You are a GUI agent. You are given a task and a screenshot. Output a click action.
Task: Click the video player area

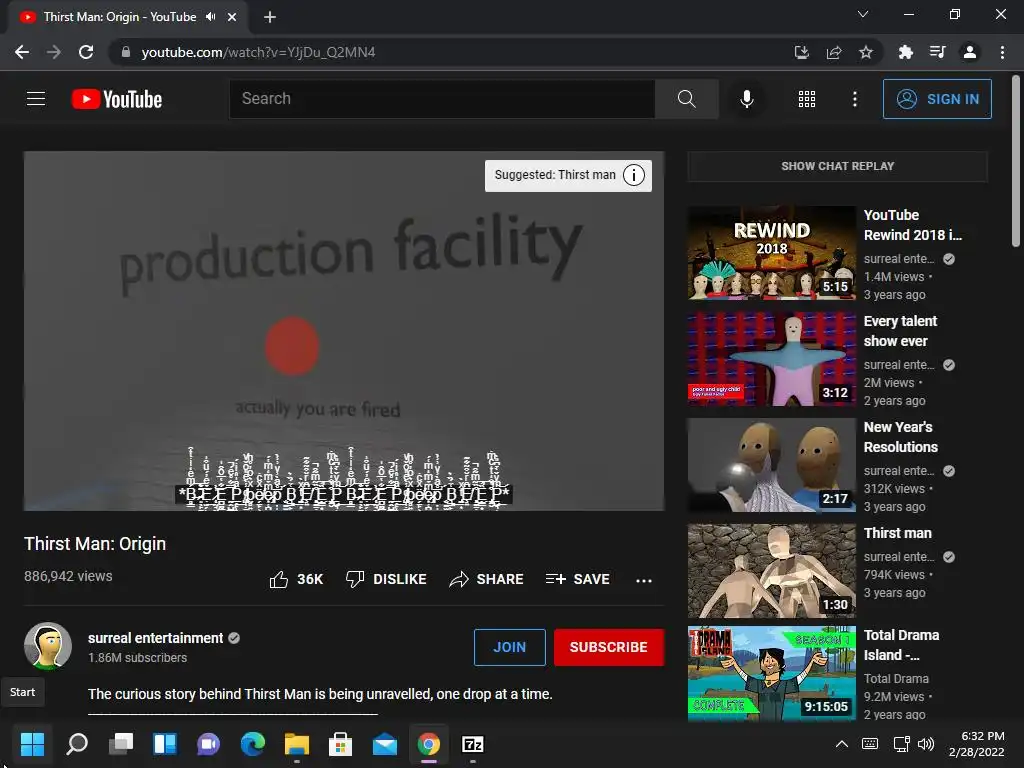click(x=344, y=331)
